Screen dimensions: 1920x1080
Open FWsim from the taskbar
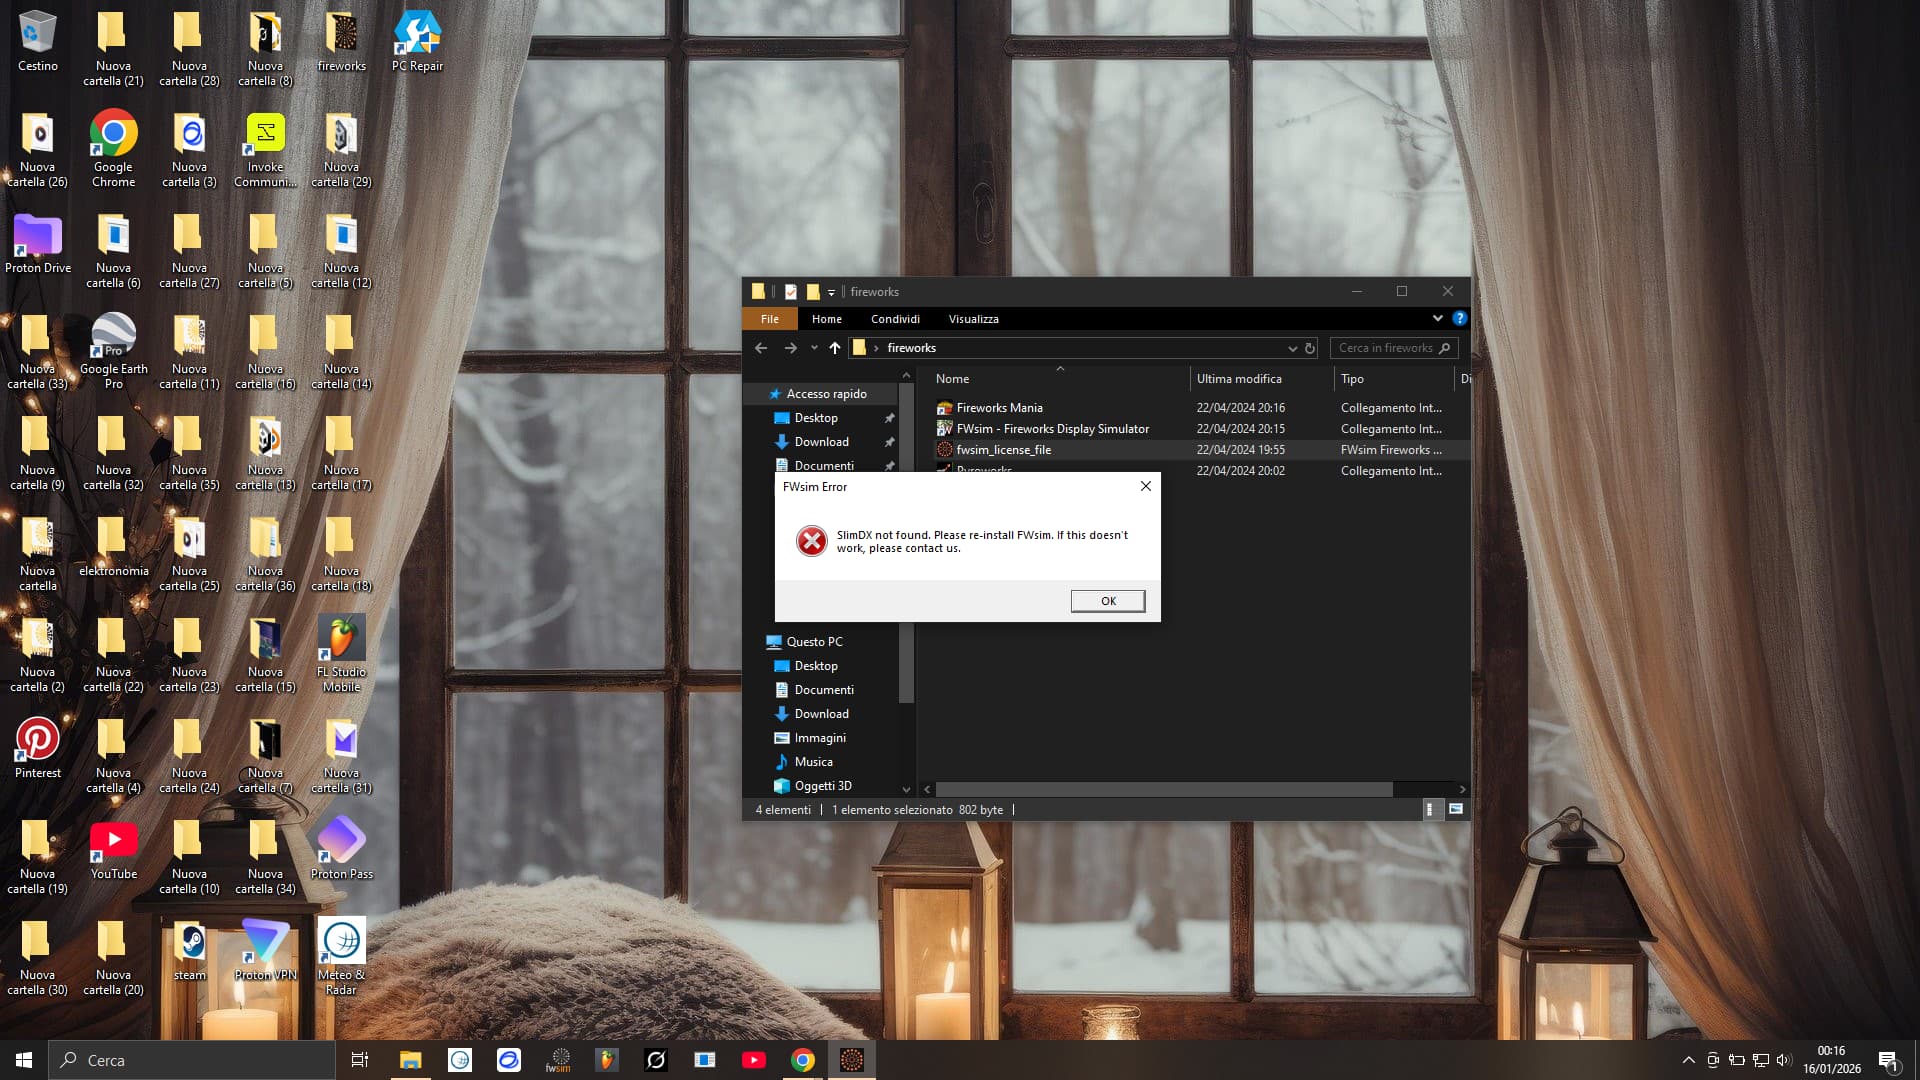pyautogui.click(x=558, y=1060)
